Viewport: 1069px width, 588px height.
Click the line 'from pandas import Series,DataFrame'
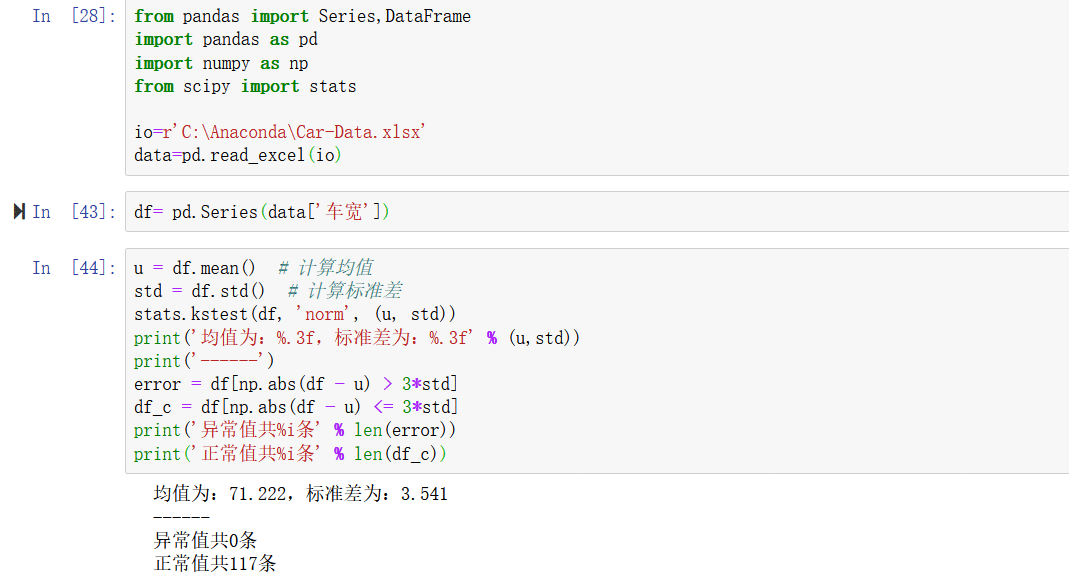302,16
